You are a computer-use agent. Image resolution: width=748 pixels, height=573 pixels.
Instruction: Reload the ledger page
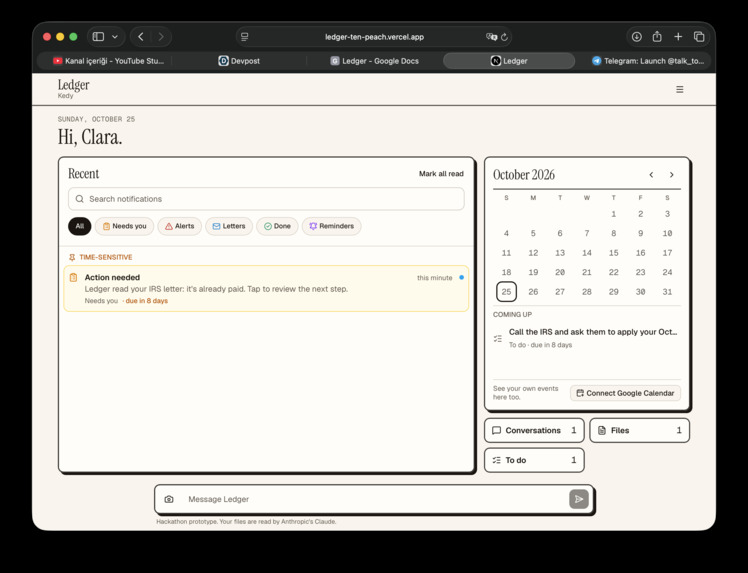pos(504,37)
